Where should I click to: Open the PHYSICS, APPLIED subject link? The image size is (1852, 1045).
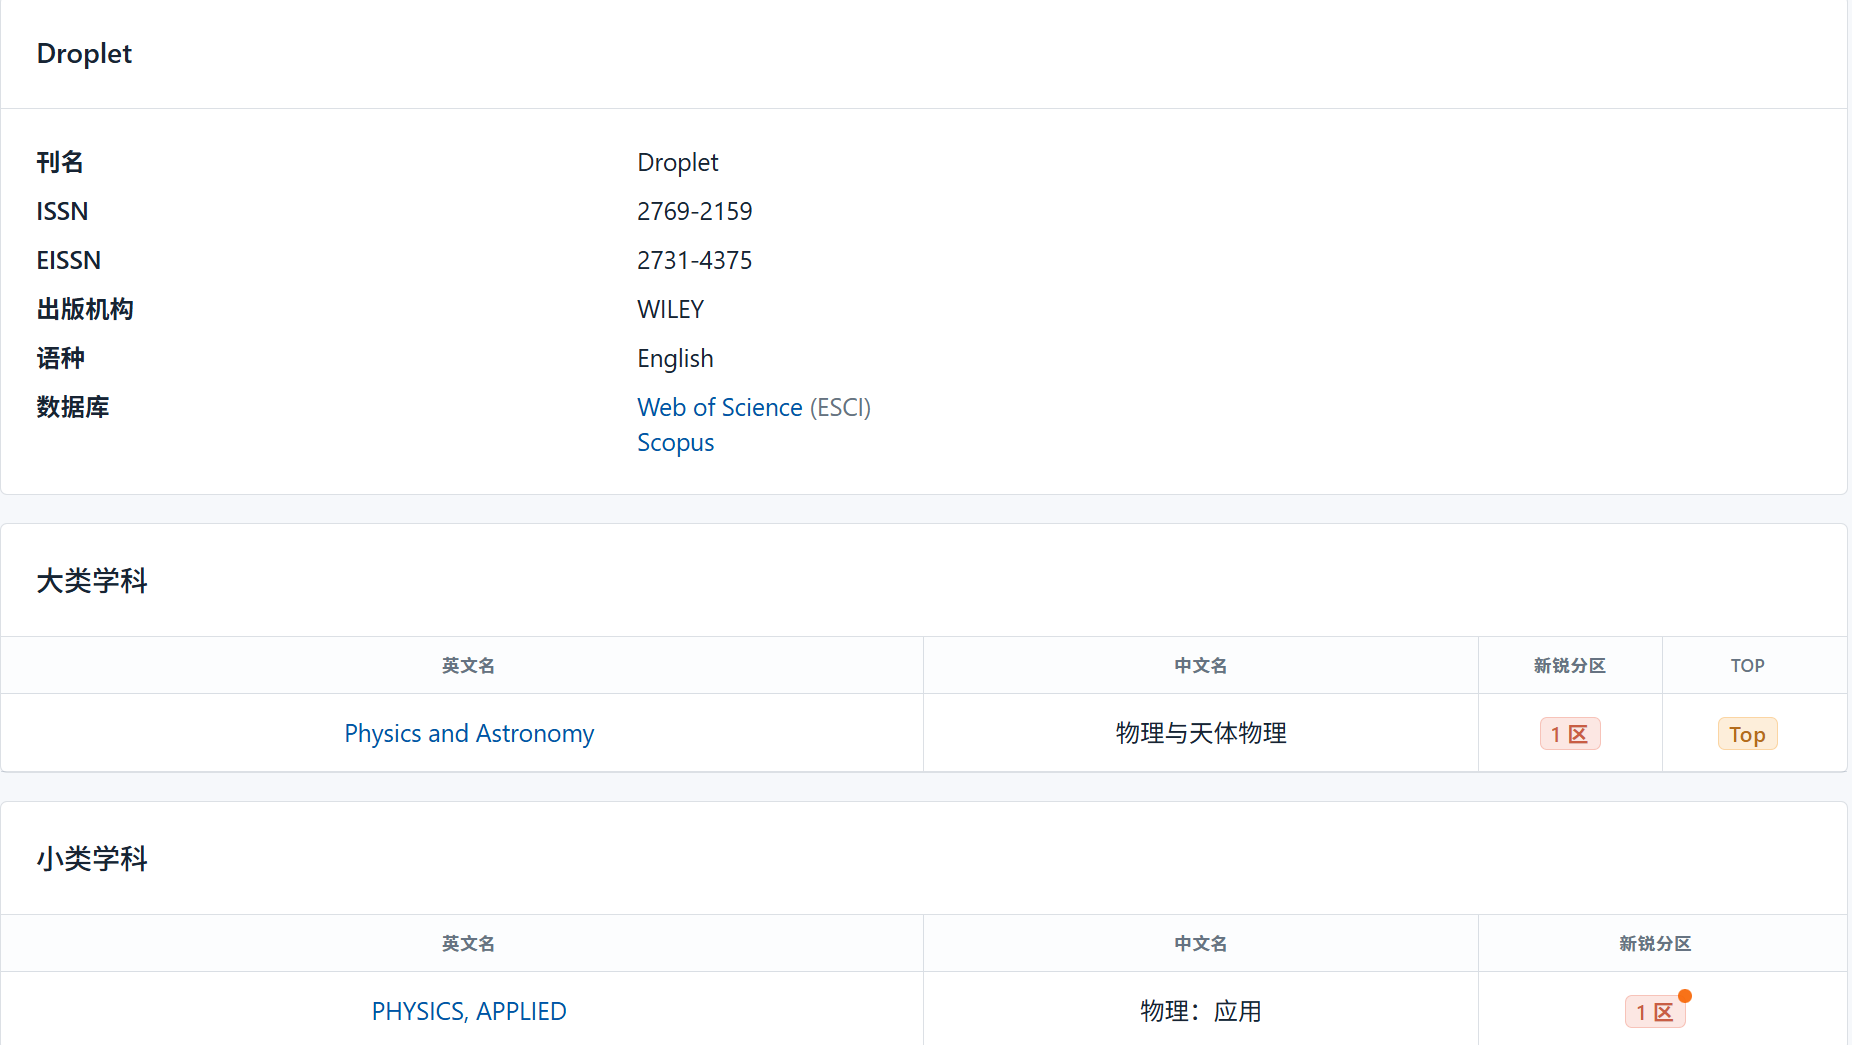[x=469, y=1012]
